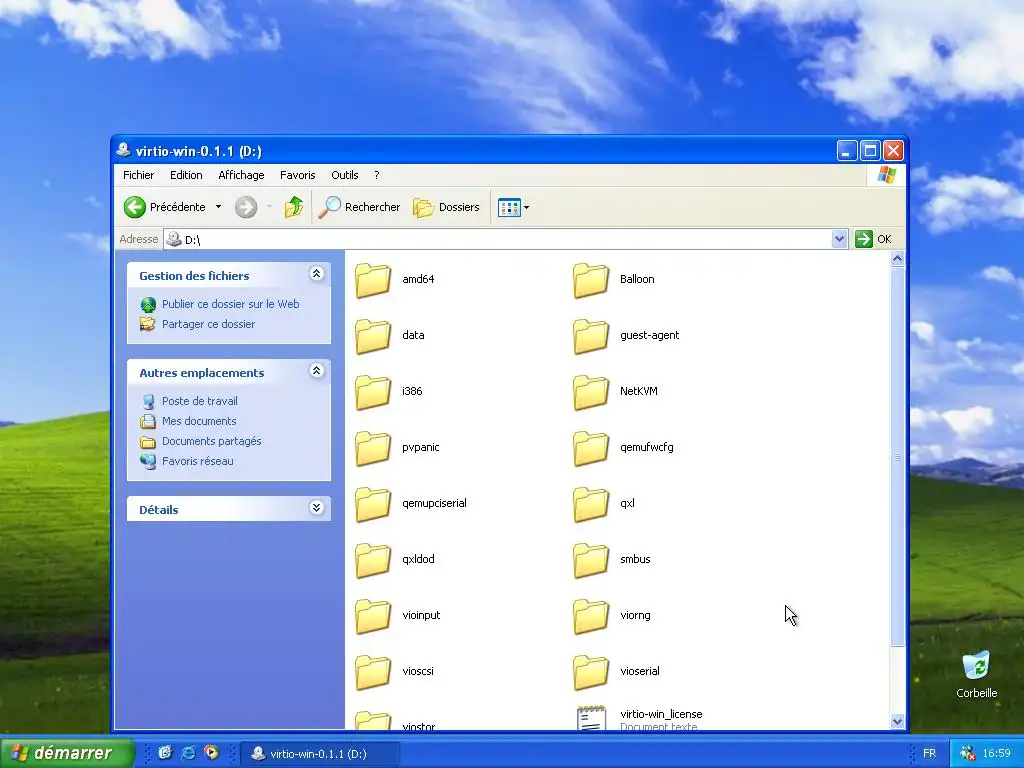Image resolution: width=1024 pixels, height=768 pixels.
Task: Open the Edition menu
Action: tap(186, 175)
